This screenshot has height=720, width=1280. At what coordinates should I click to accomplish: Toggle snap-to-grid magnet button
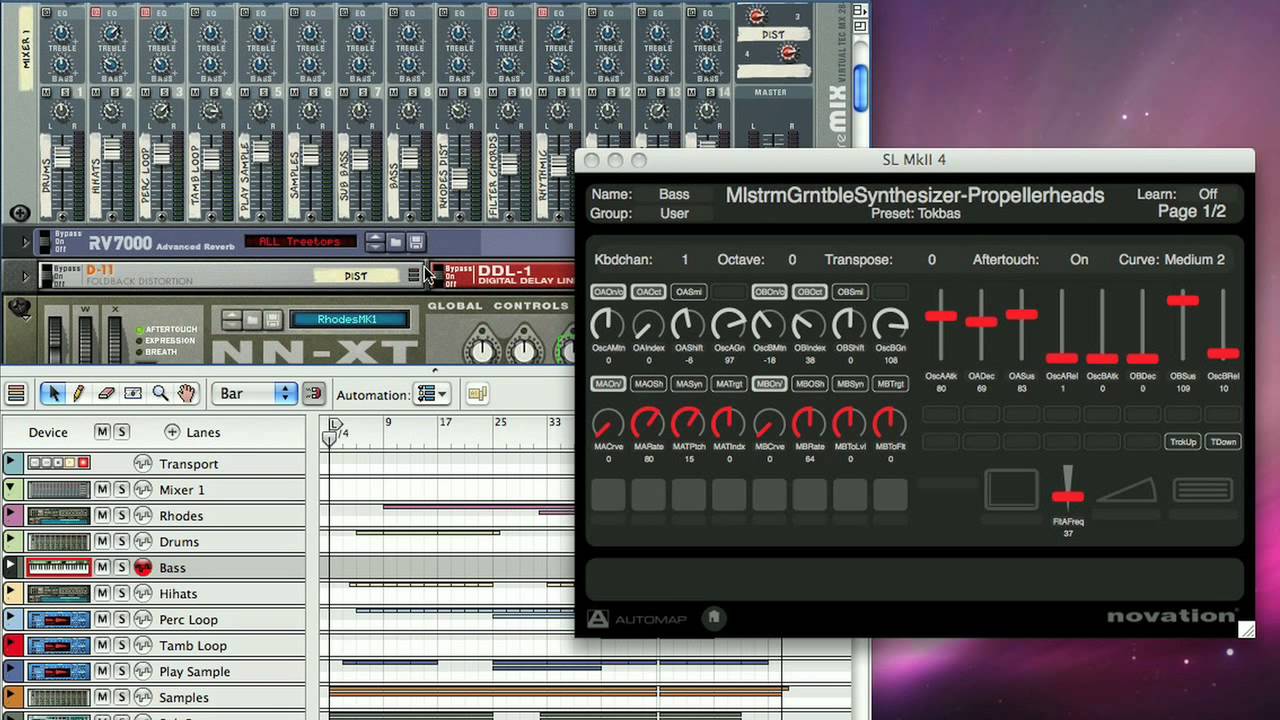pyautogui.click(x=314, y=394)
